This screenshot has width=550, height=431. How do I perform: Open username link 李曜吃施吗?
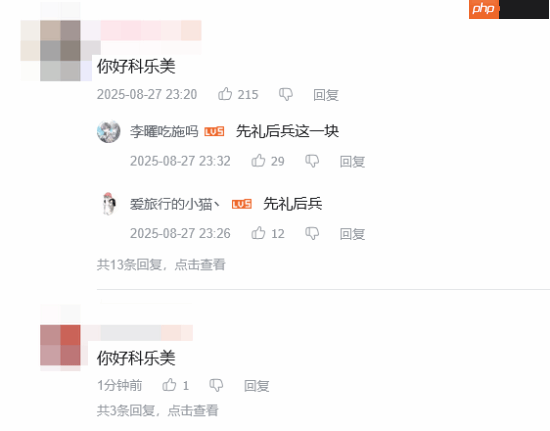(164, 132)
